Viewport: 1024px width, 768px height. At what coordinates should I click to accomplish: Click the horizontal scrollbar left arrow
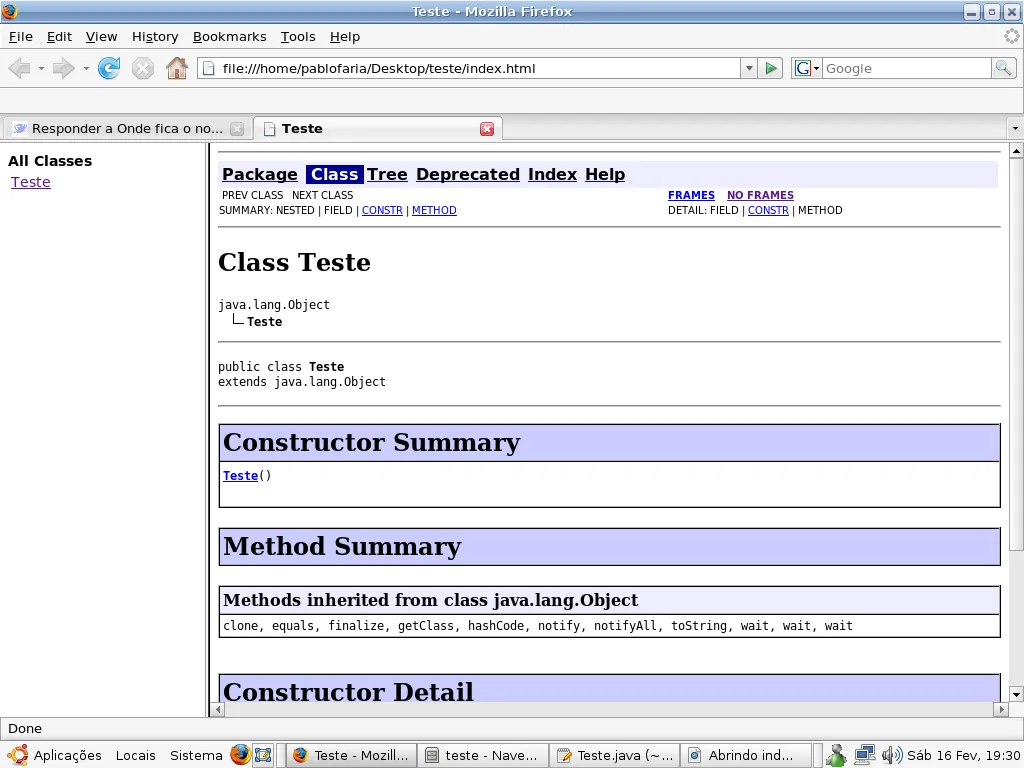coord(218,709)
